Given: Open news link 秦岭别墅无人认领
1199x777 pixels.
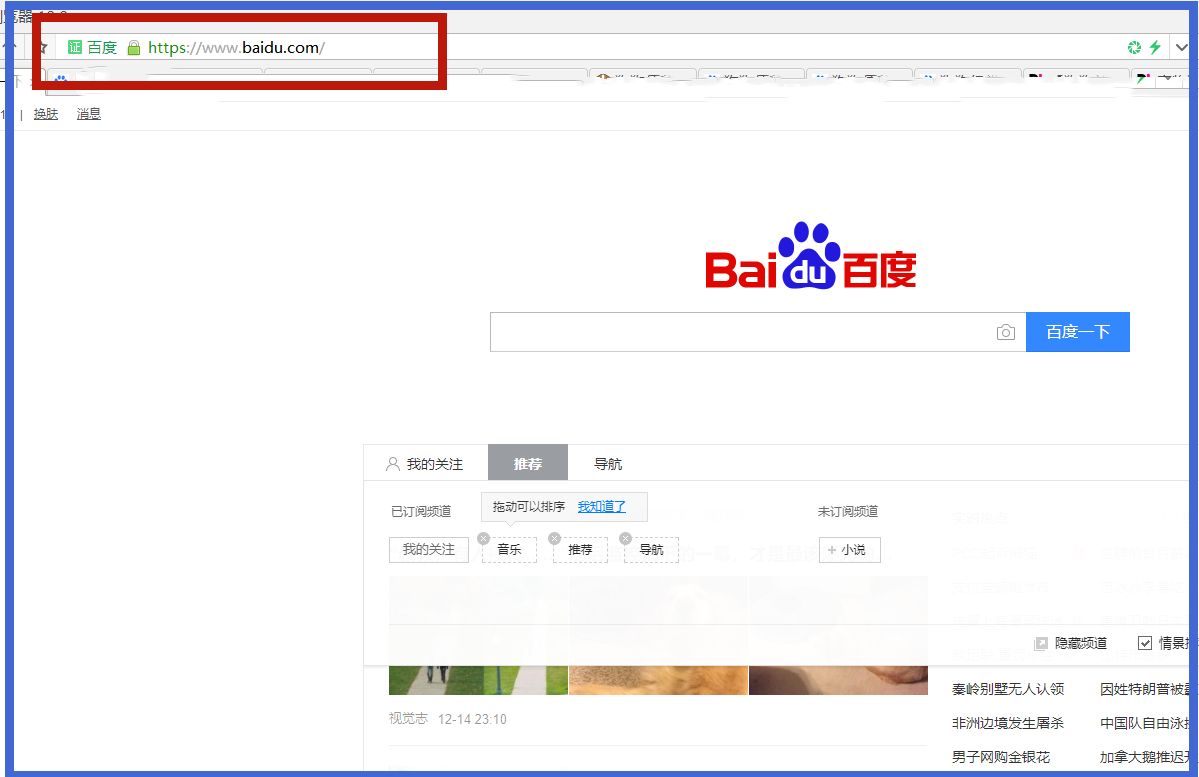Looking at the screenshot, I should [1008, 689].
